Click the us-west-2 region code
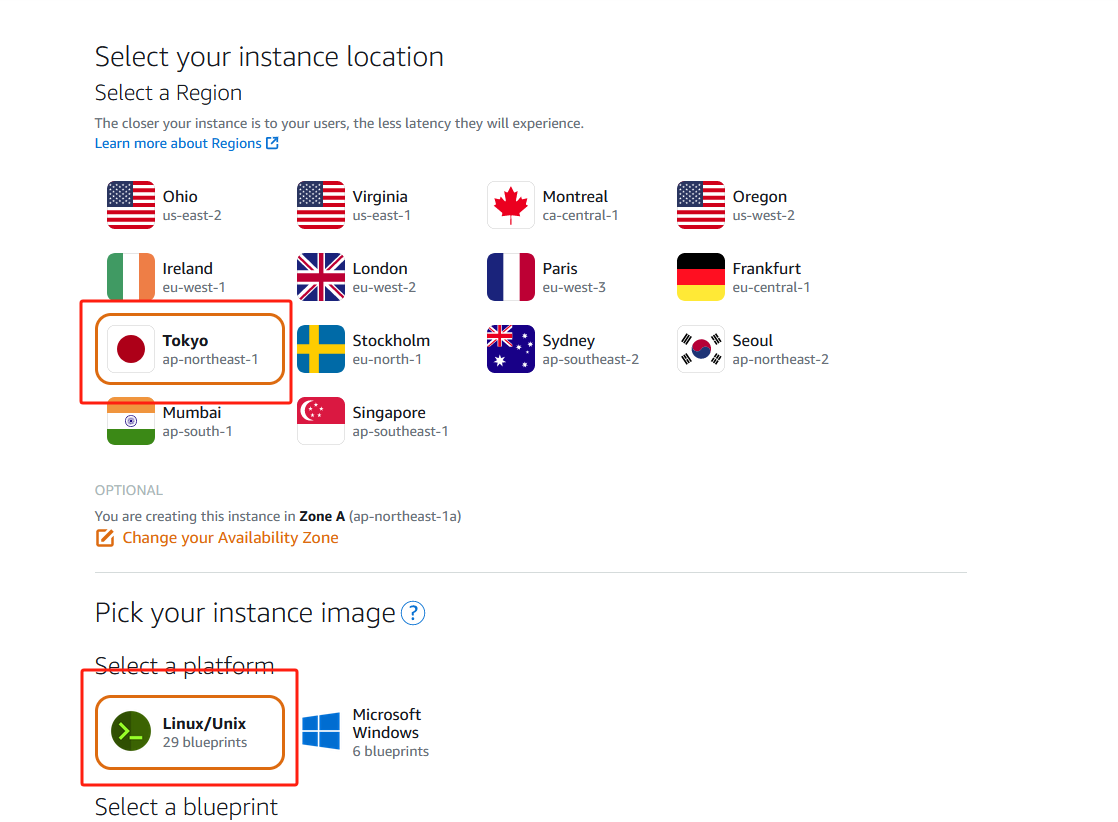 764,215
